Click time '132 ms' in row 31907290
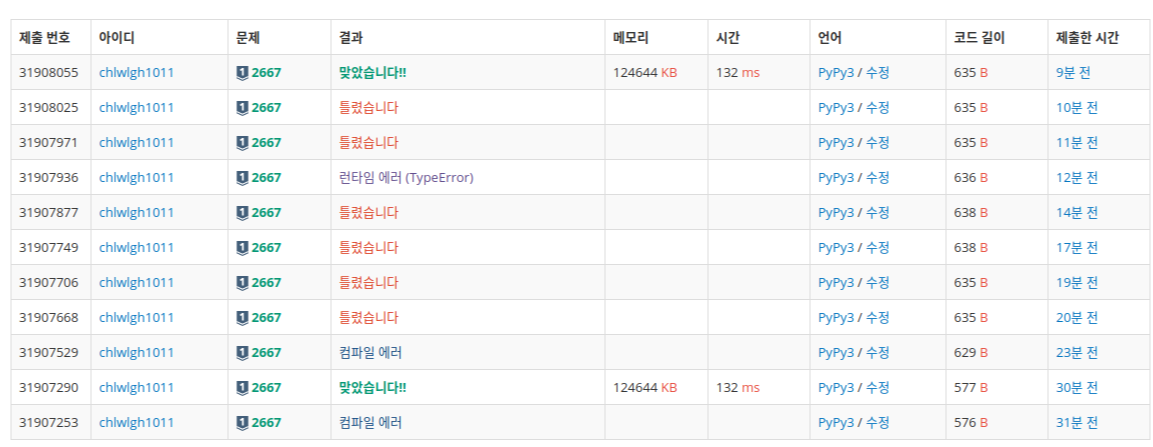Screen dimensions: 1153x447 pyautogui.click(x=738, y=387)
